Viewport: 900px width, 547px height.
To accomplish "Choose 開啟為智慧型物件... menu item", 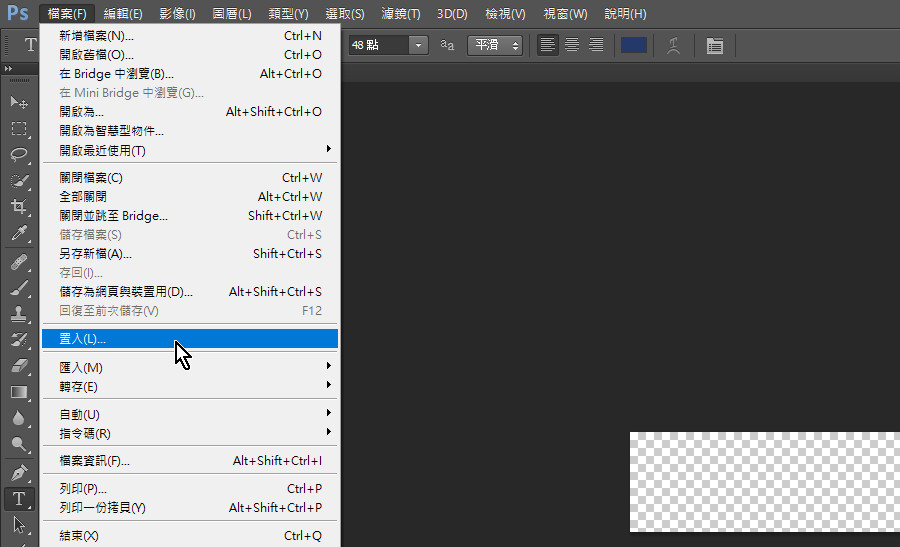I will click(x=190, y=131).
